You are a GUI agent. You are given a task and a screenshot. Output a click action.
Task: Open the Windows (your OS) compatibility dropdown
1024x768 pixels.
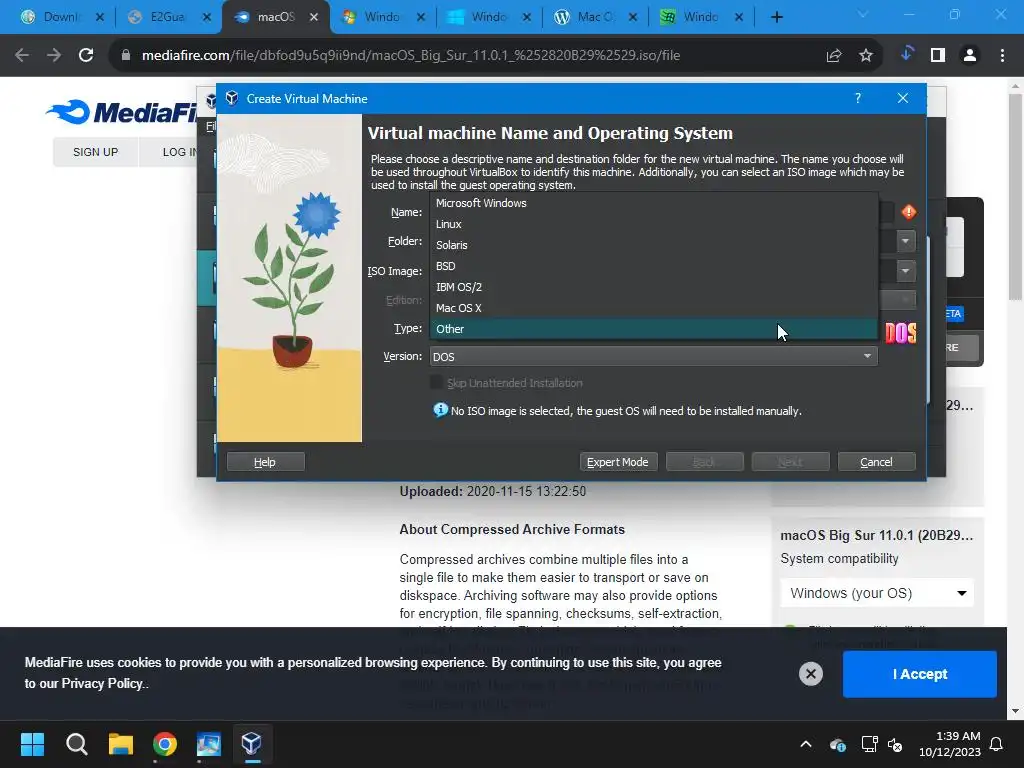click(877, 593)
